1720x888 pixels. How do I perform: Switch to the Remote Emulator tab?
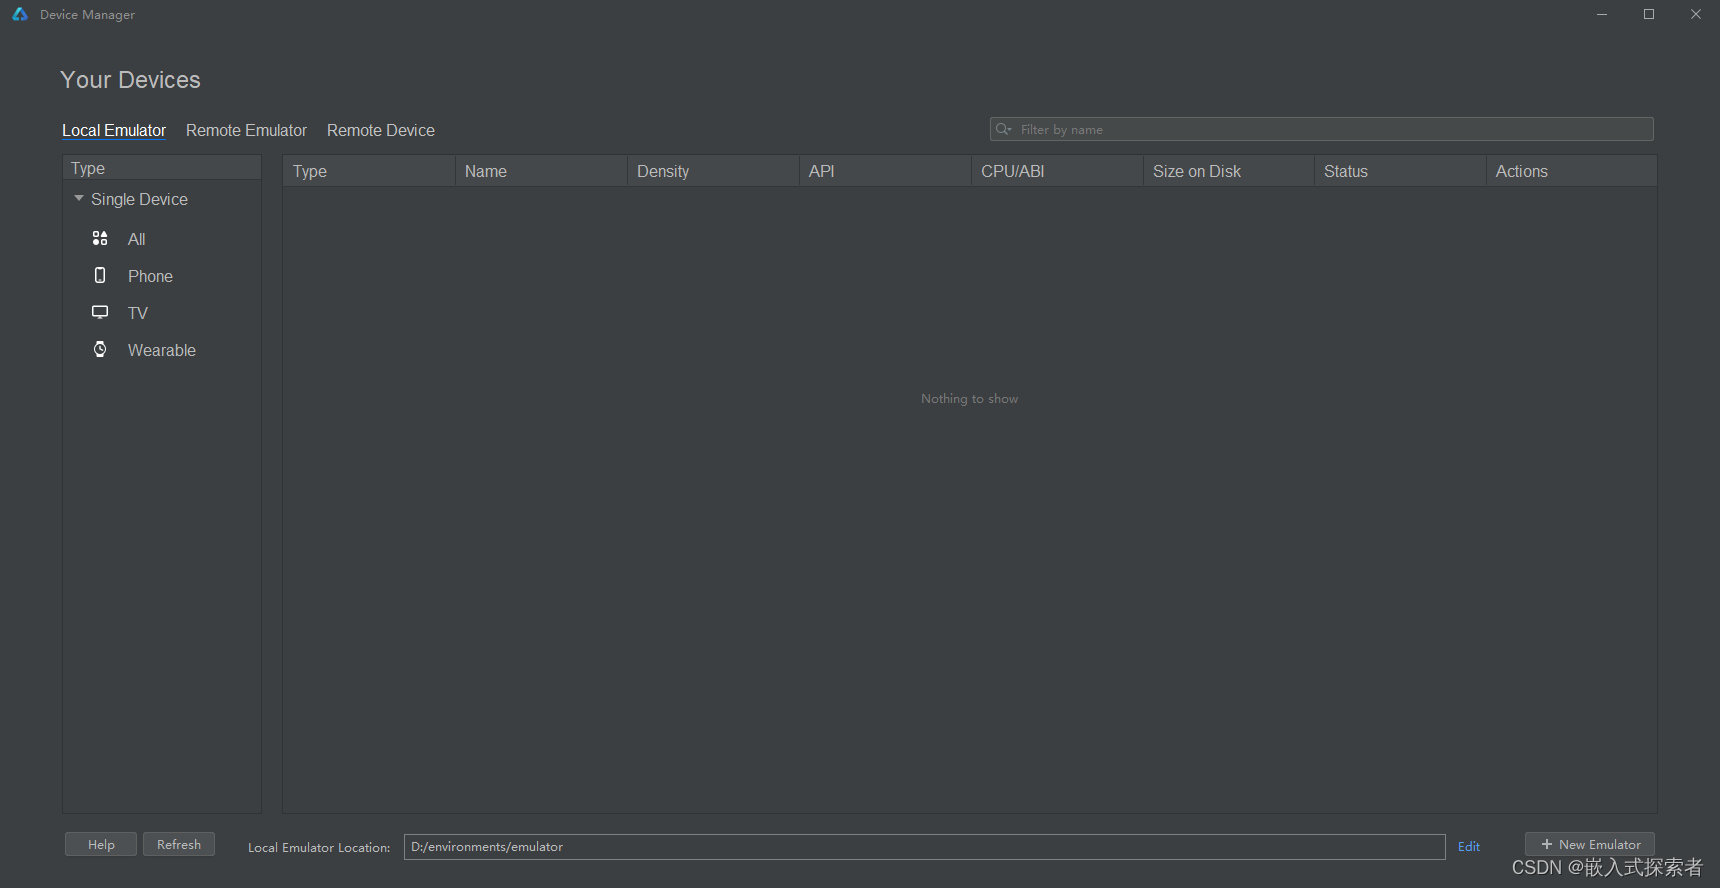coord(246,130)
